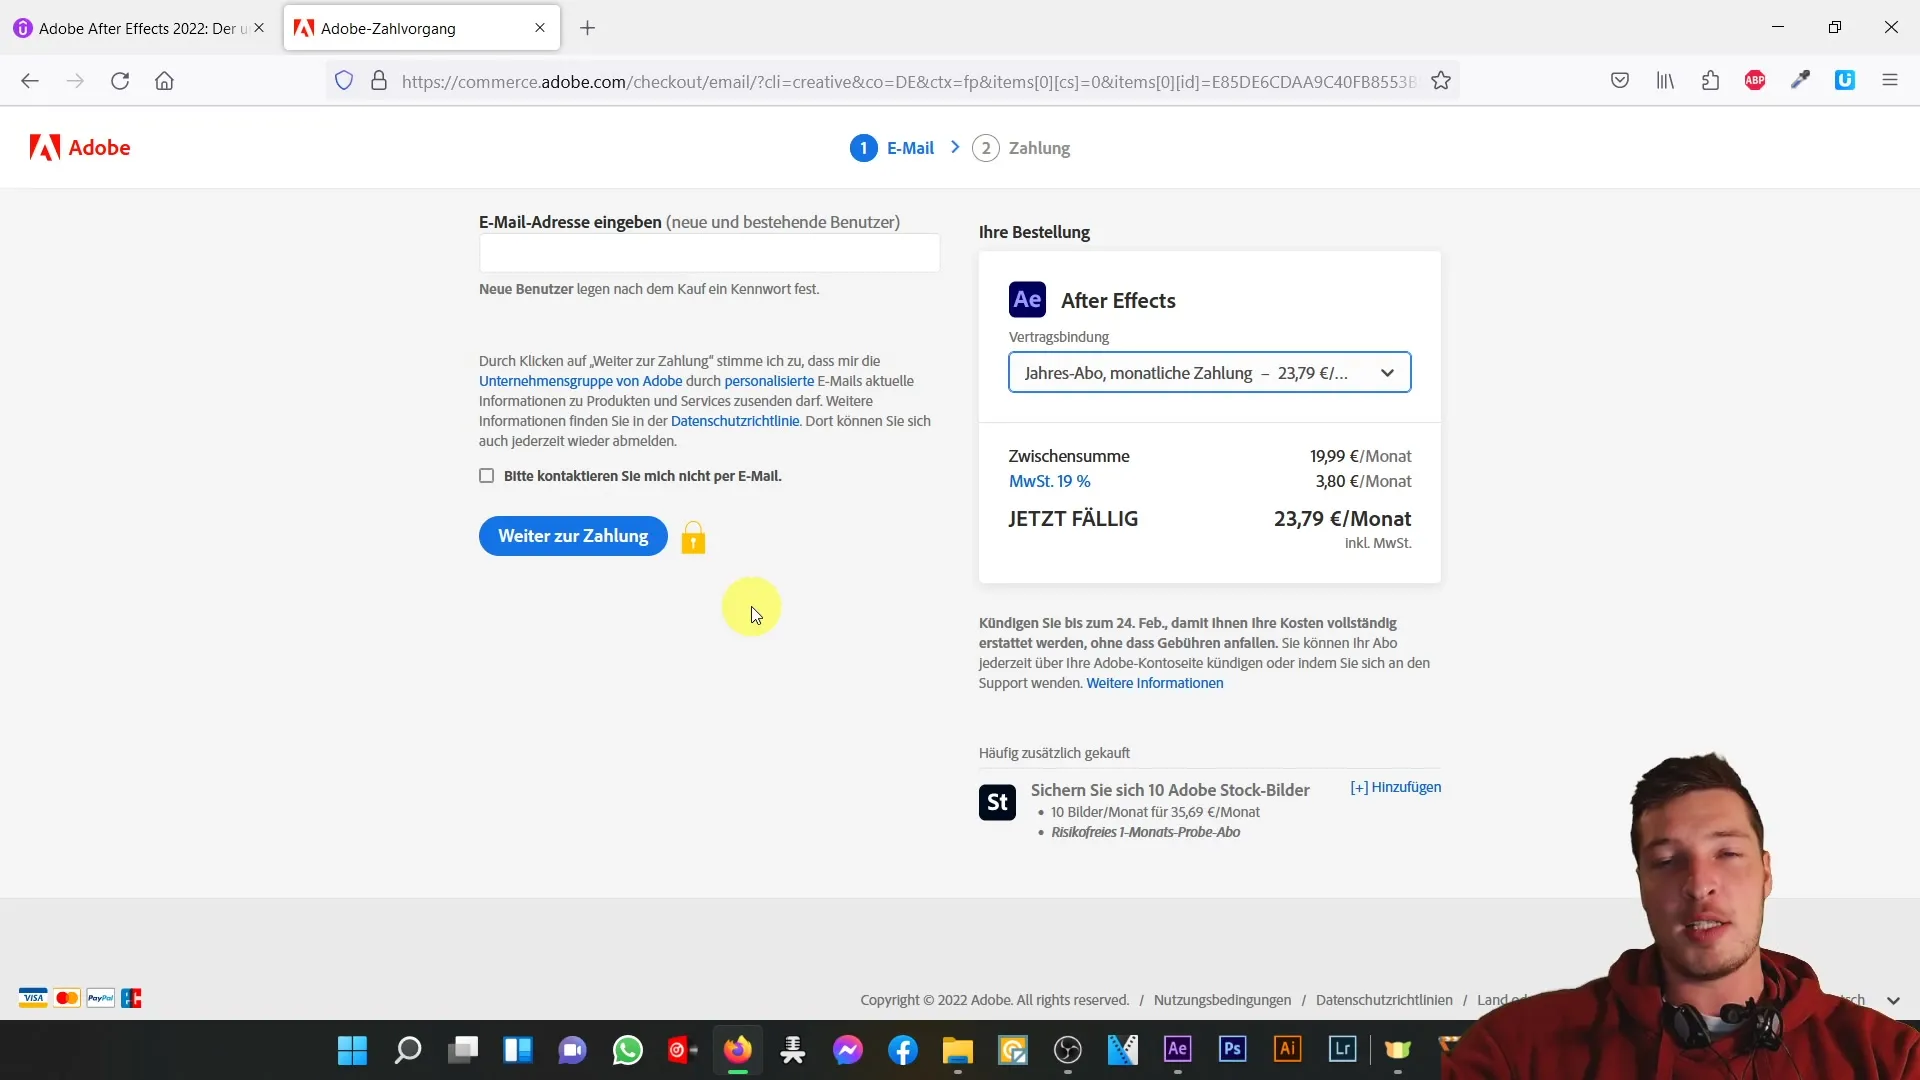Open Facebook from the taskbar
The height and width of the screenshot is (1080, 1920).
903,1050
